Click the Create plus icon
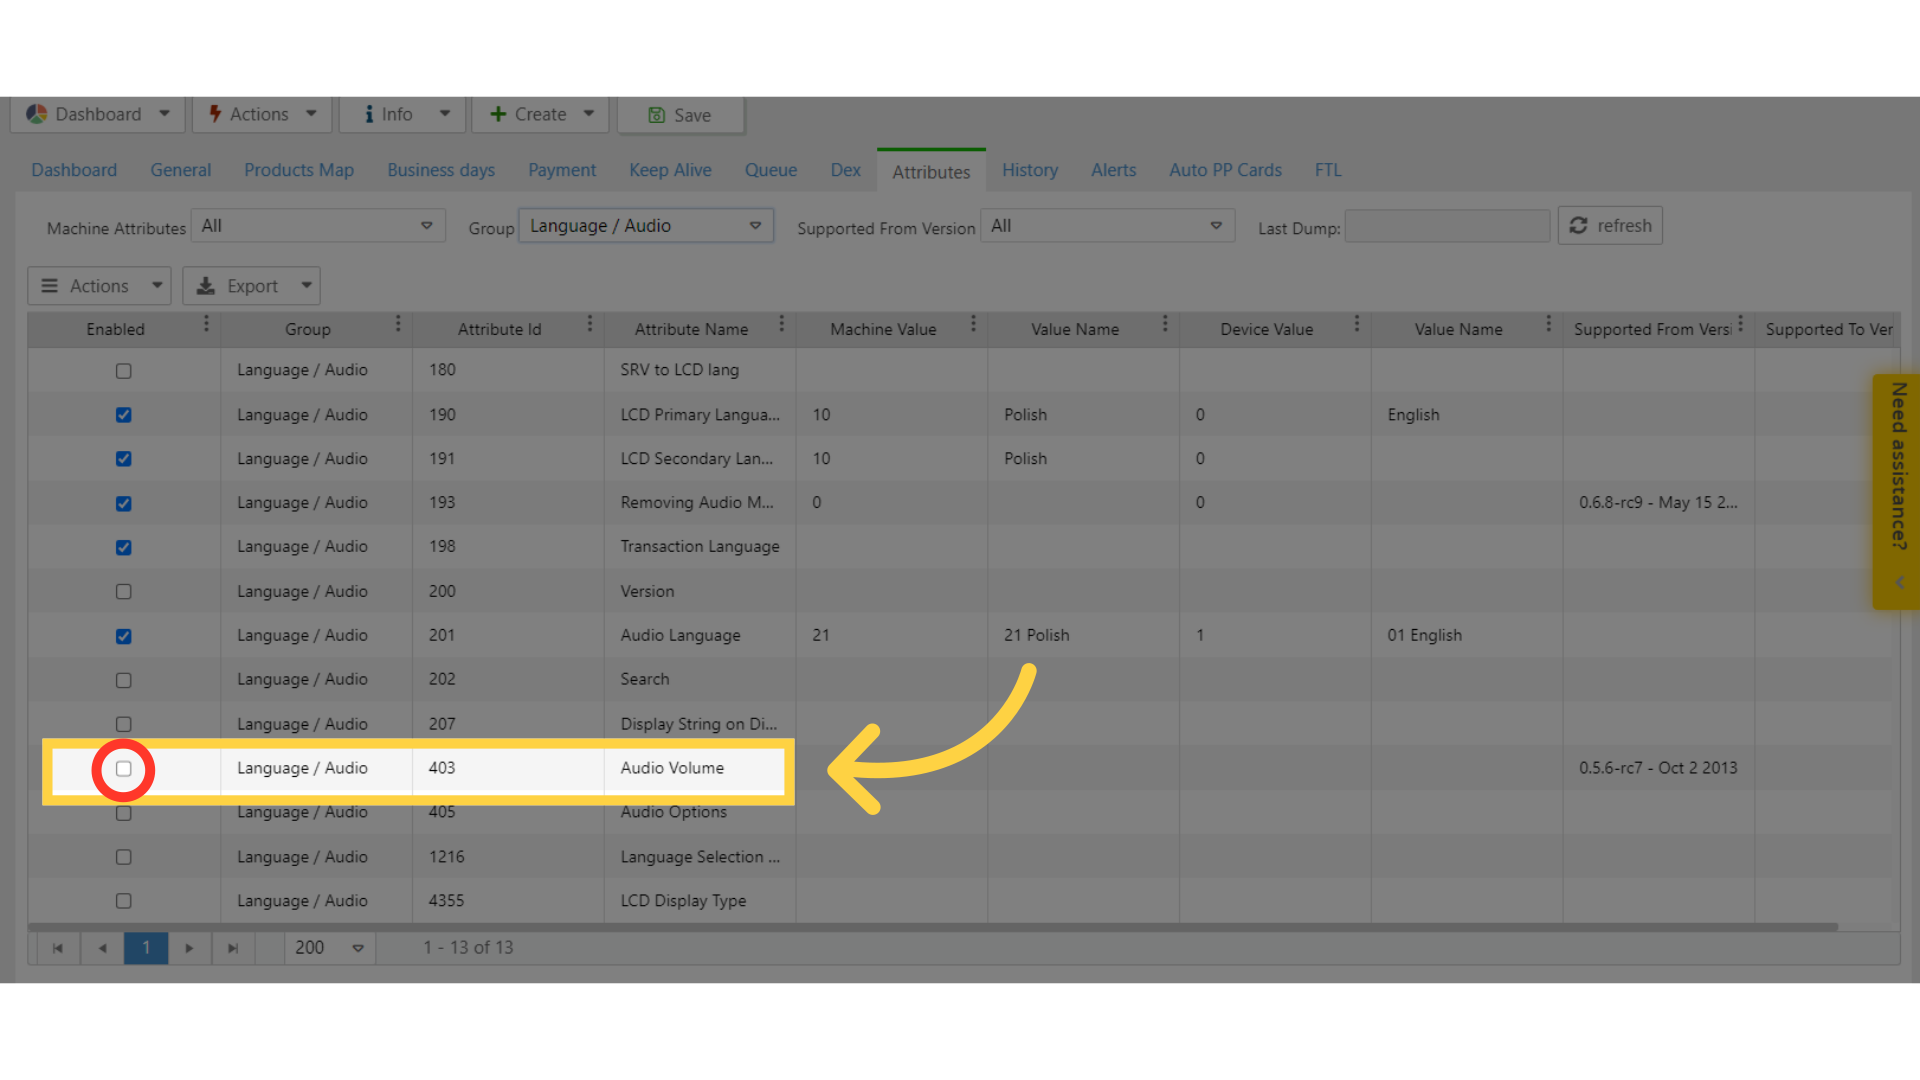Screen dimensions: 1920x1080 pos(498,114)
